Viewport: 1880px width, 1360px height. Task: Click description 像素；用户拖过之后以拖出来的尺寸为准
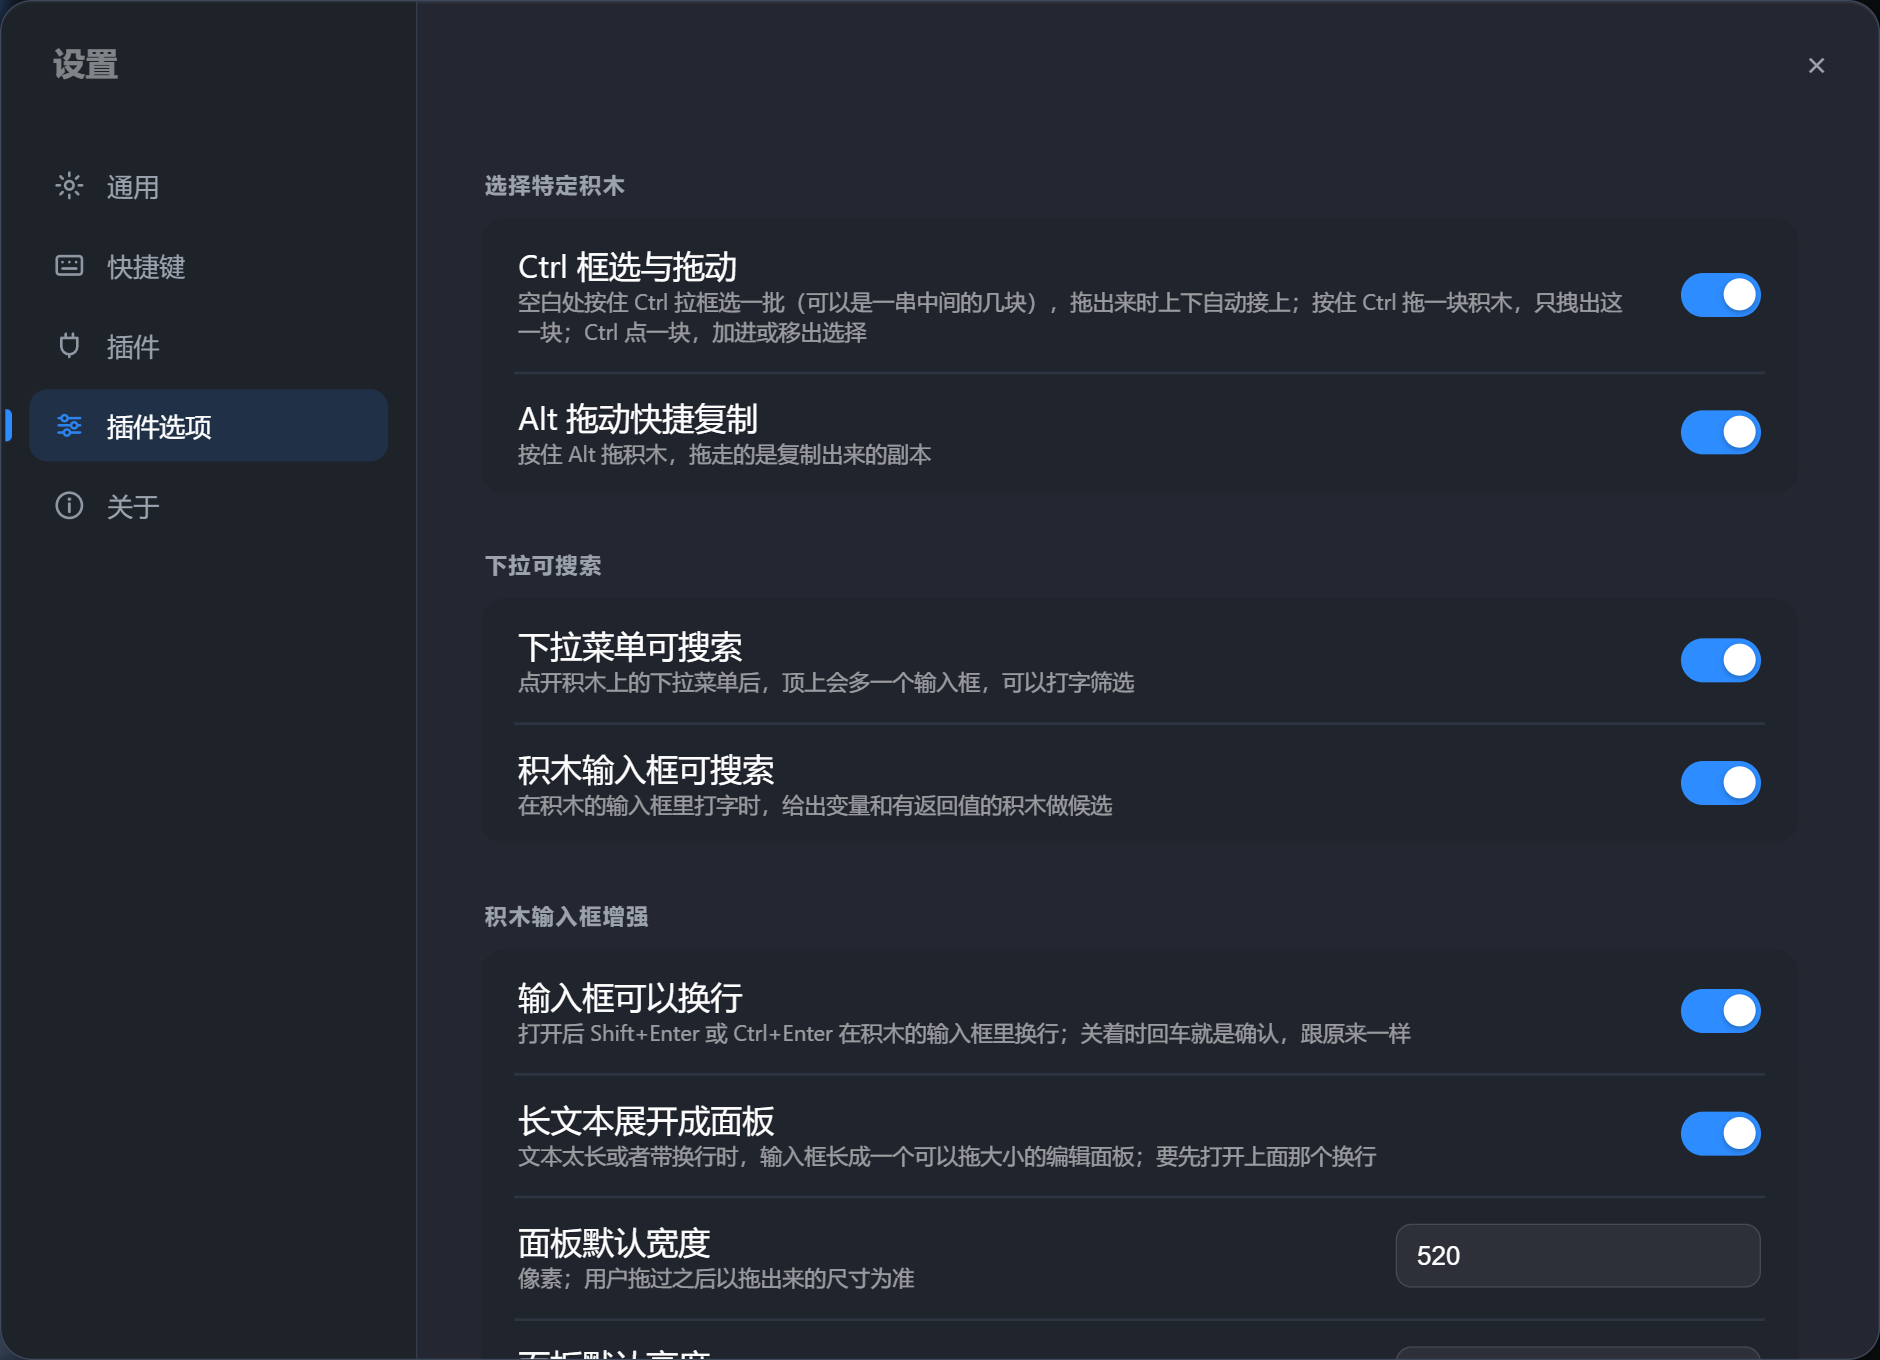(x=716, y=1279)
